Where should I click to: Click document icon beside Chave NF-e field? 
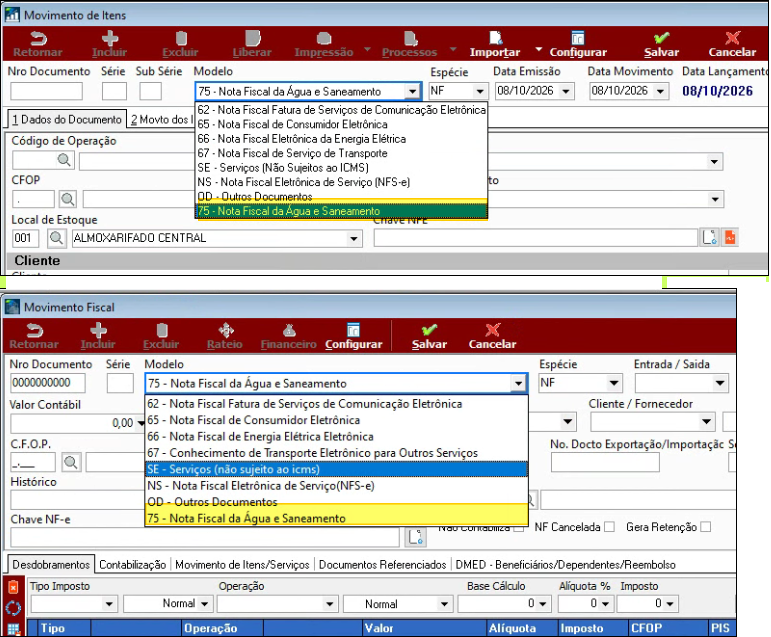415,537
